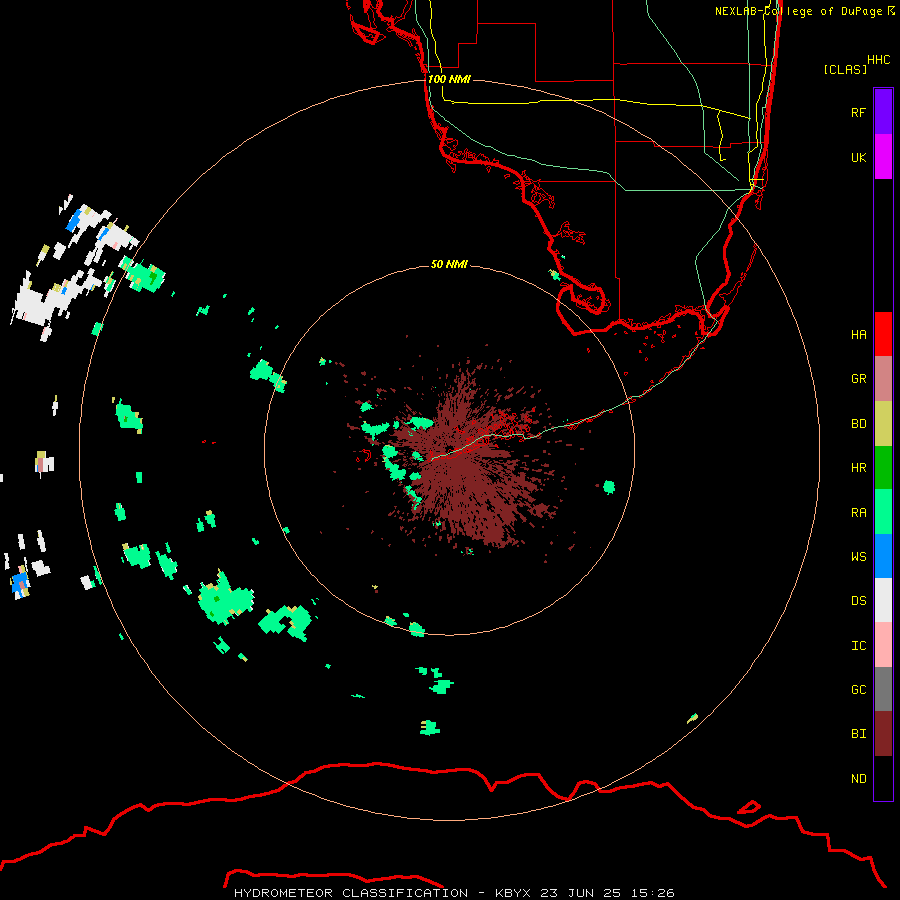Click the white DS legend swatch
The width and height of the screenshot is (900, 900).
[x=883, y=600]
